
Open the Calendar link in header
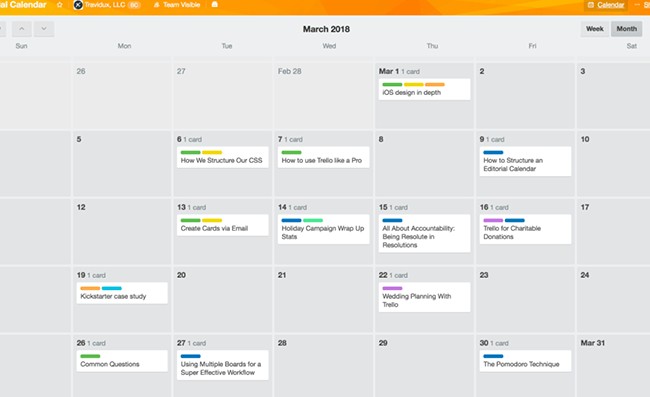[x=611, y=5]
